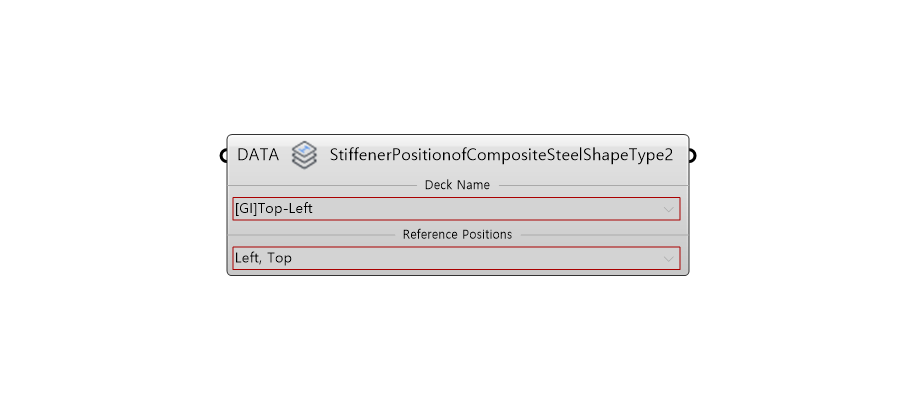Viewport: 921px width, 420px height.
Task: Click the empty canvas below the component
Action: click(x=458, y=347)
